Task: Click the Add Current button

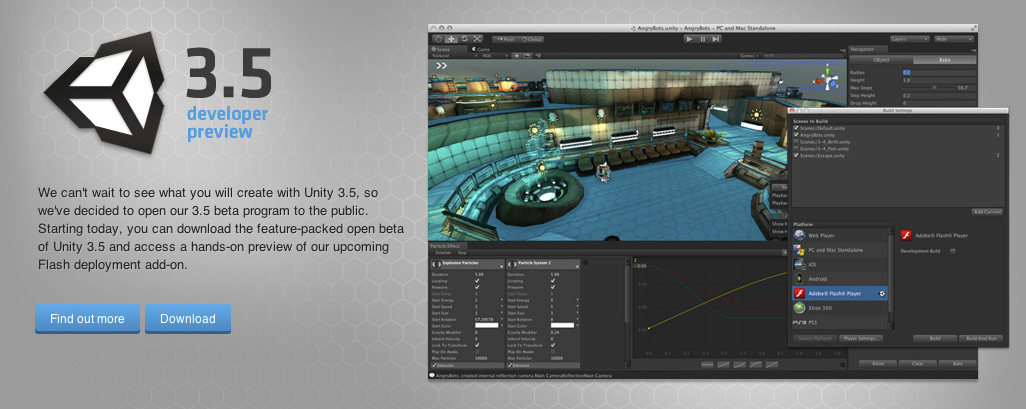Action: tap(987, 212)
